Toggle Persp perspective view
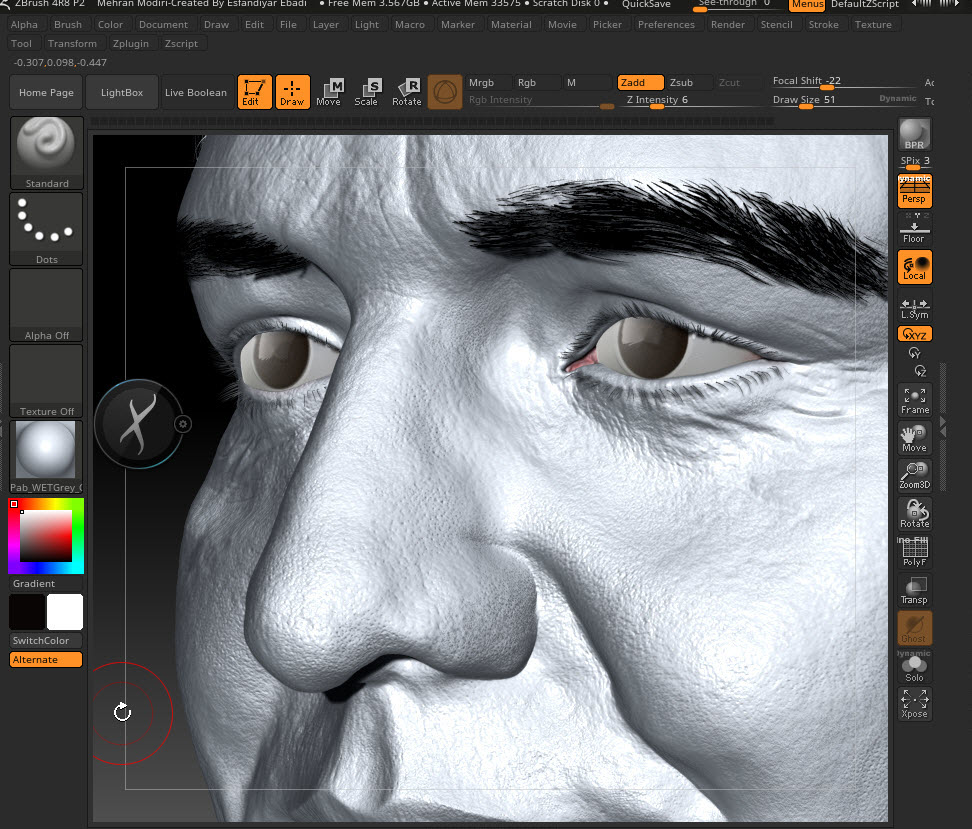The height and width of the screenshot is (829, 972). pos(914,191)
